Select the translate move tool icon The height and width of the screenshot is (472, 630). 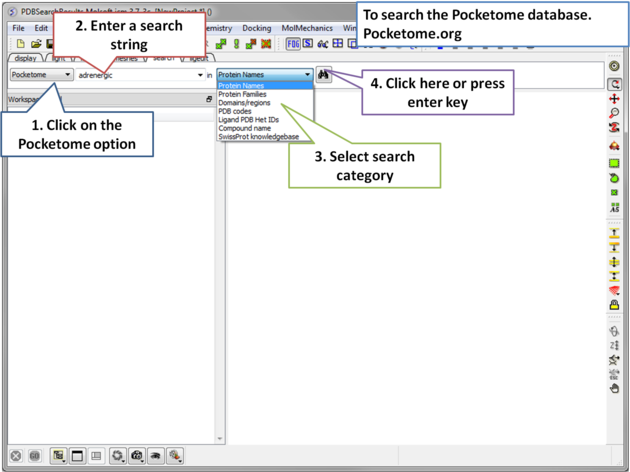tap(614, 100)
